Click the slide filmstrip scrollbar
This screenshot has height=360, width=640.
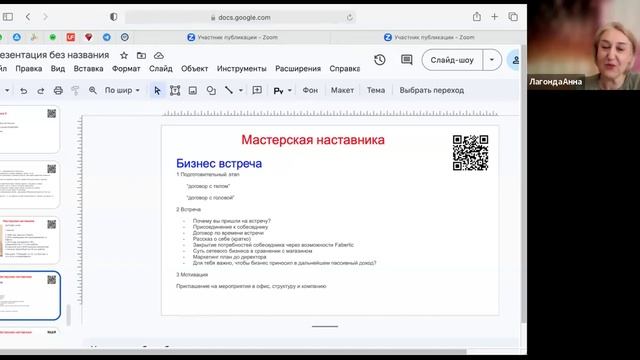point(69,315)
